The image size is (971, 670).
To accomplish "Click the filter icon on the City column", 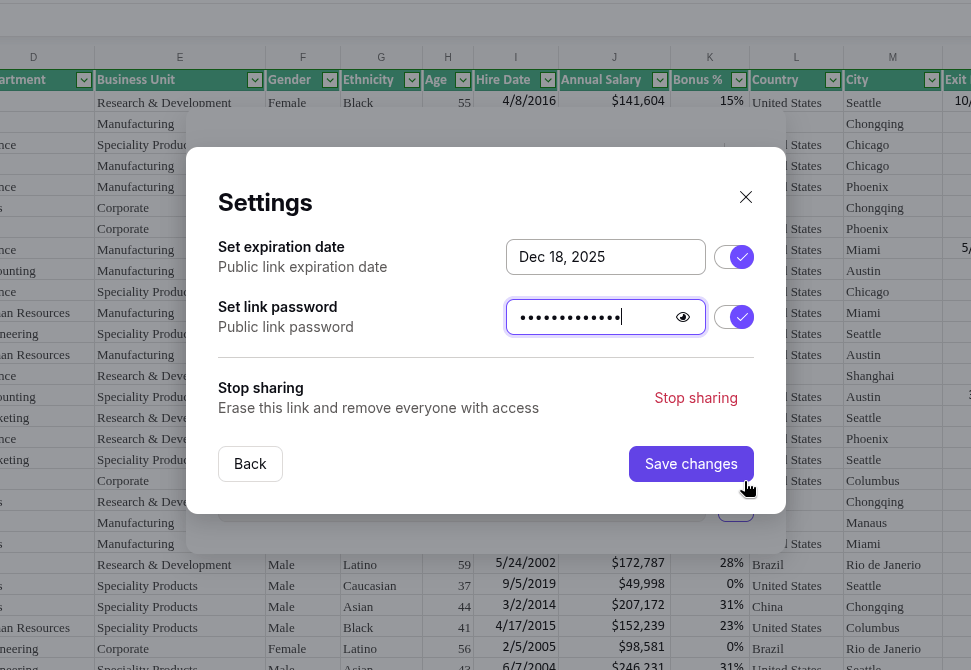I will 931,80.
